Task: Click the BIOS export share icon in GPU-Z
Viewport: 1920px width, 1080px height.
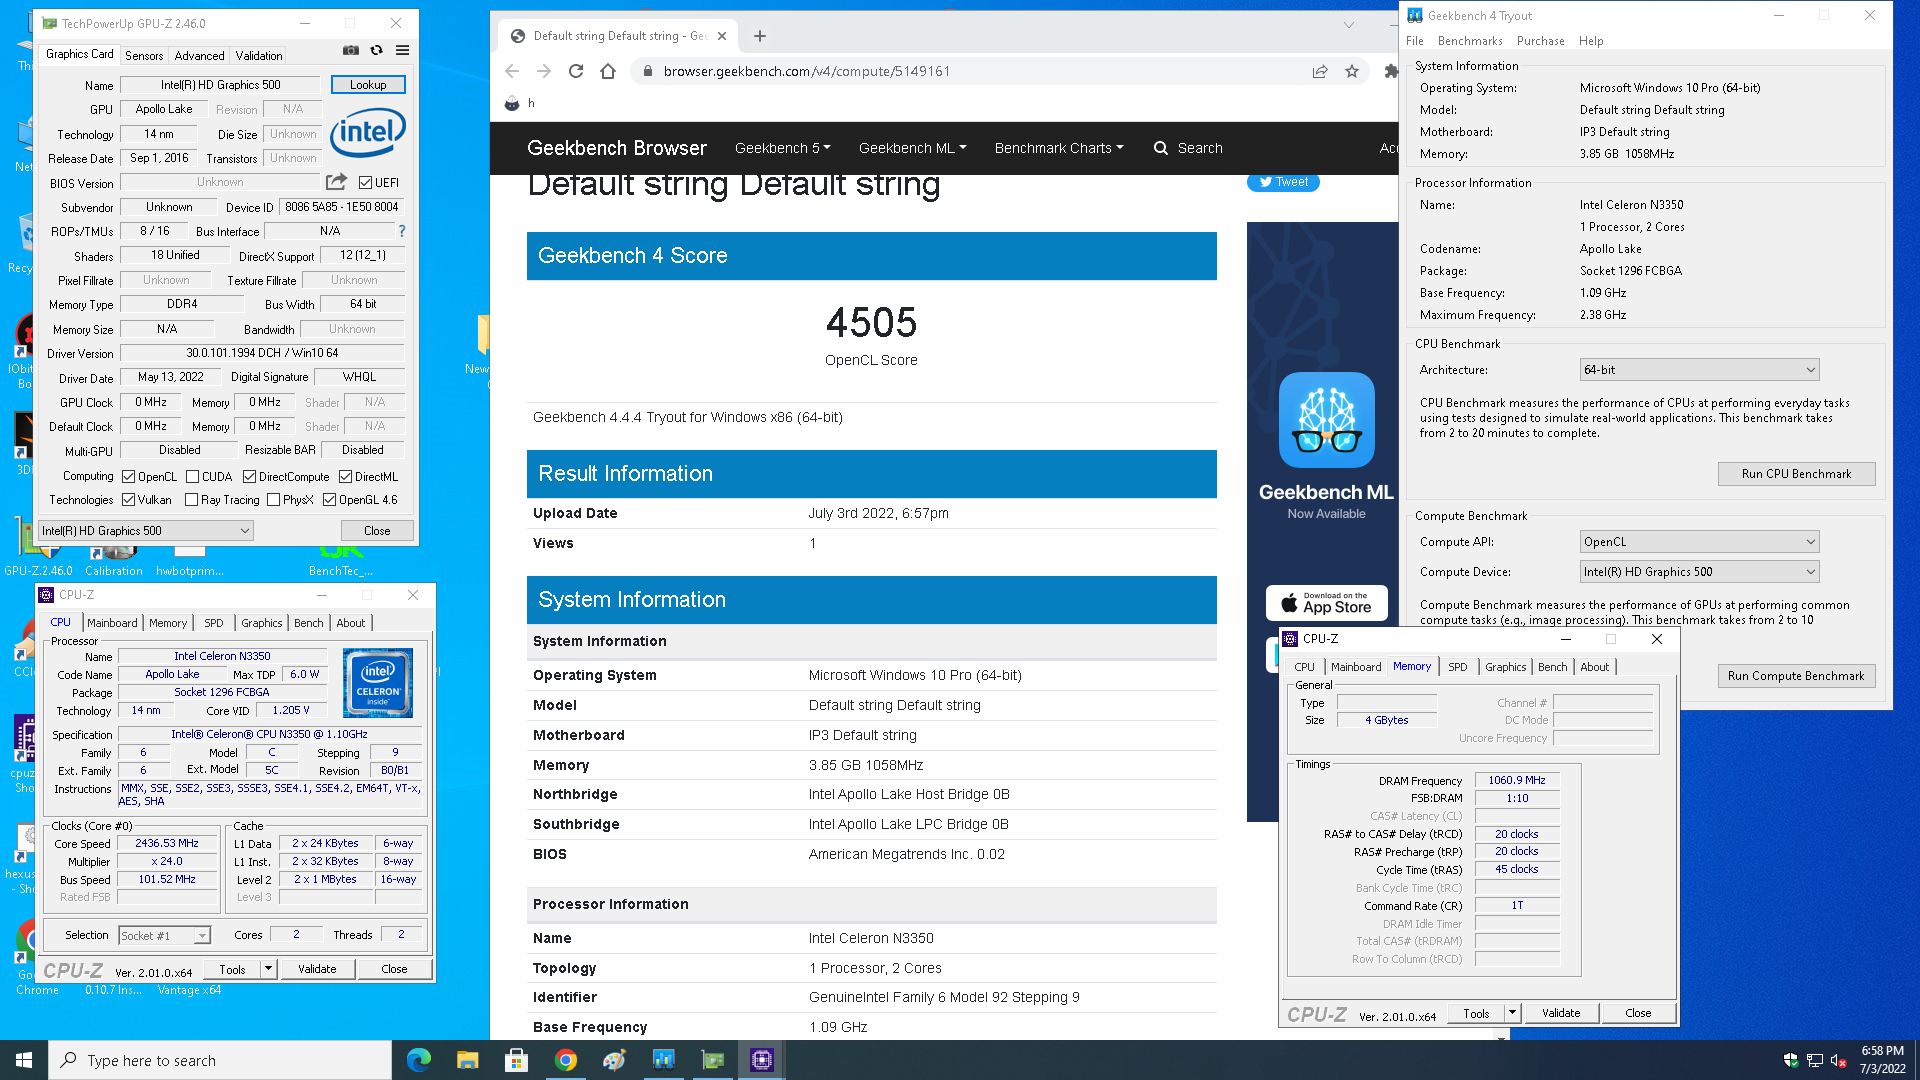Action: pyautogui.click(x=336, y=182)
